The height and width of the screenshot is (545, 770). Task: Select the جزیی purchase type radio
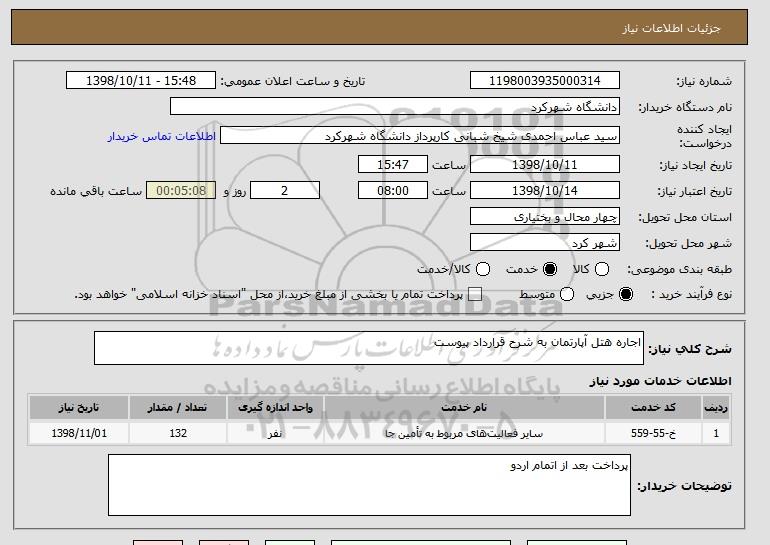(x=626, y=294)
